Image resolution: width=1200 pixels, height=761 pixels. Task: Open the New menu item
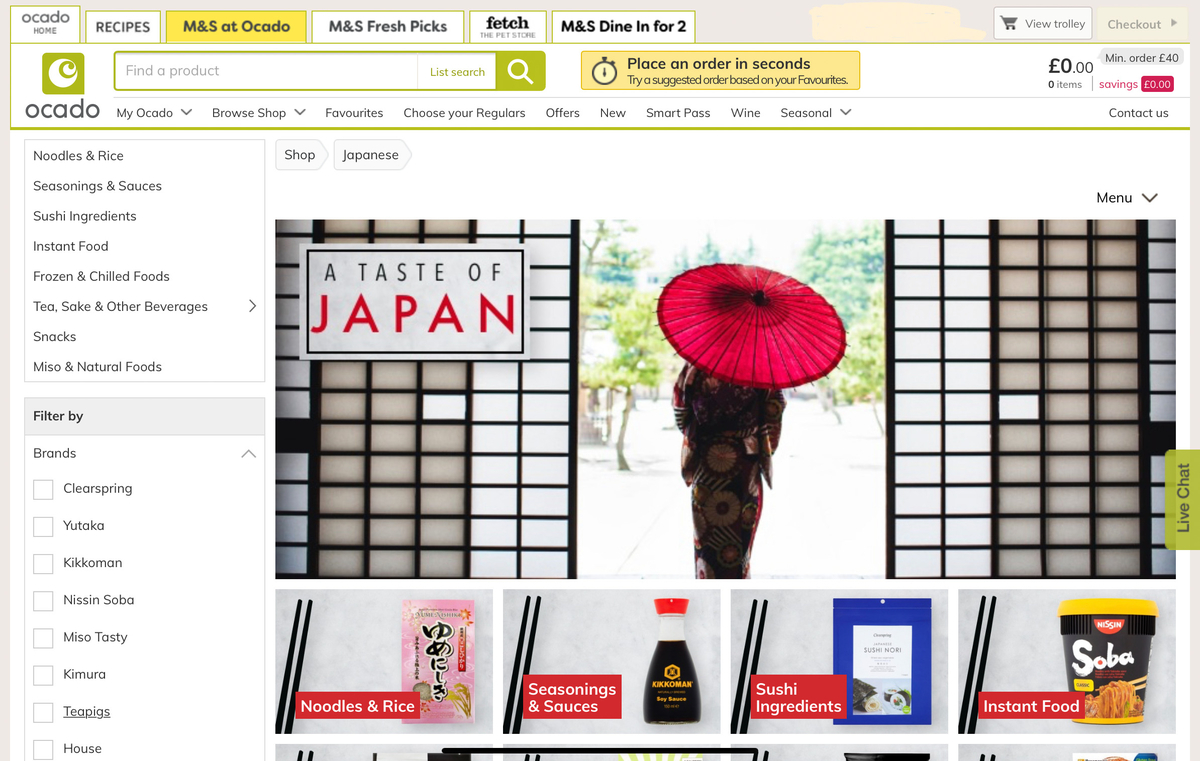tap(613, 113)
